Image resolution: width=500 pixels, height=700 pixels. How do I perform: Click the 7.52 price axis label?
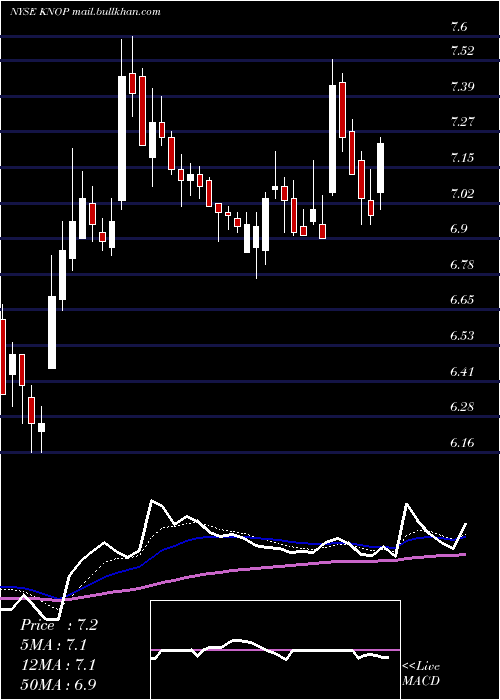tap(462, 51)
